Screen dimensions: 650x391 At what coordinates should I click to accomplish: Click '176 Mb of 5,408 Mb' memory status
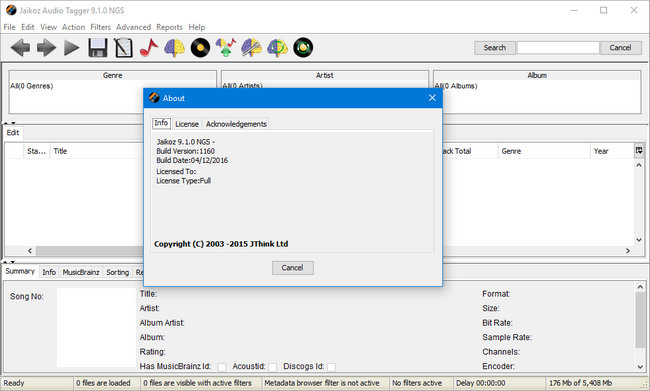tap(580, 383)
